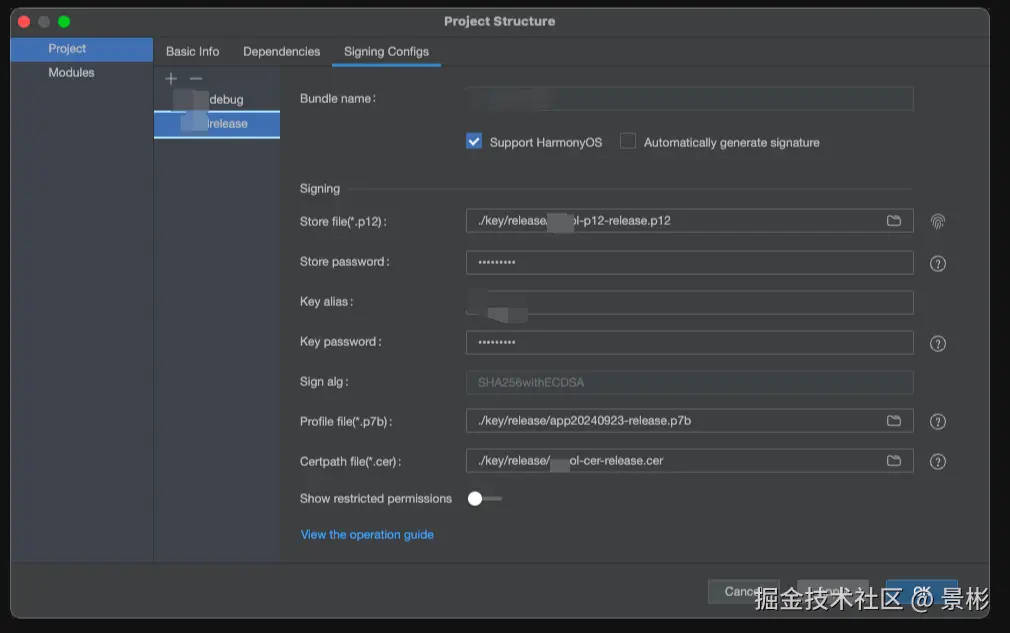The image size is (1010, 633).
Task: Click the fingerprint icon next to Store file
Action: [x=938, y=221]
